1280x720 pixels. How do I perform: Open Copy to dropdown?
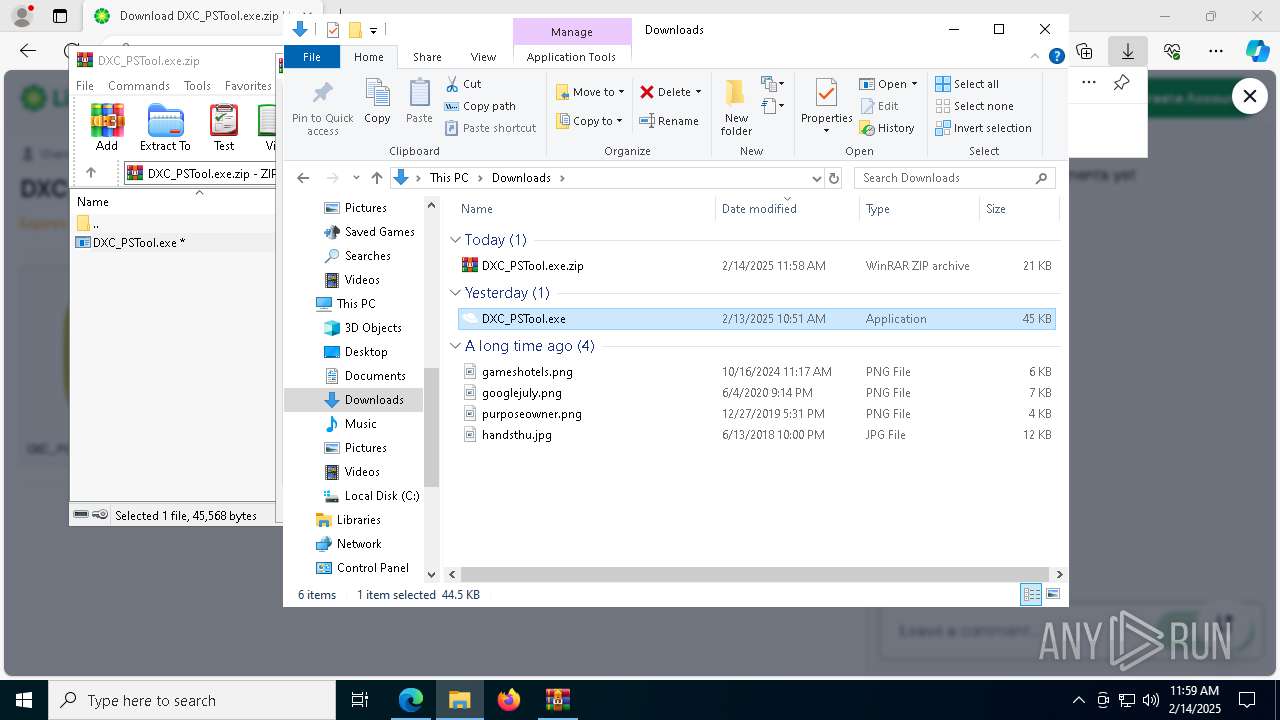click(x=589, y=121)
